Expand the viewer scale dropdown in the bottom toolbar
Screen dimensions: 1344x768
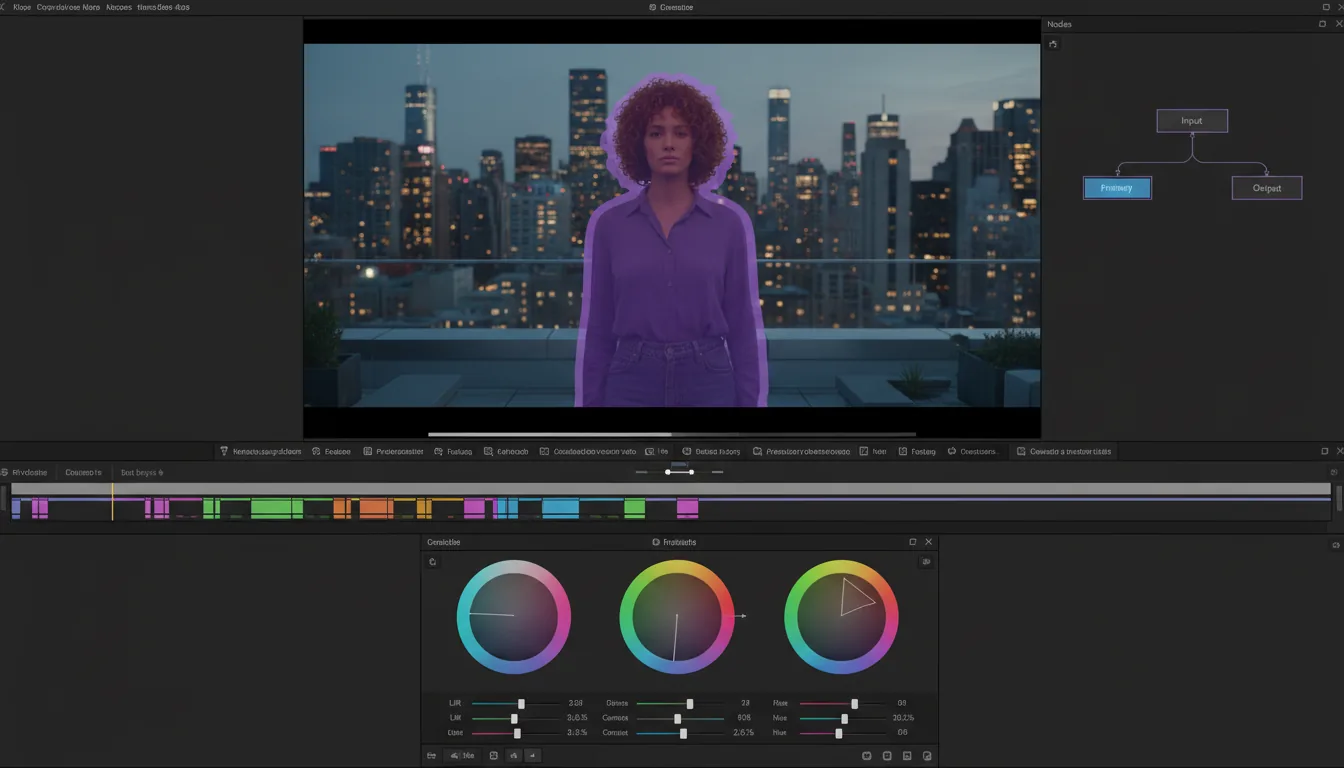(463, 755)
